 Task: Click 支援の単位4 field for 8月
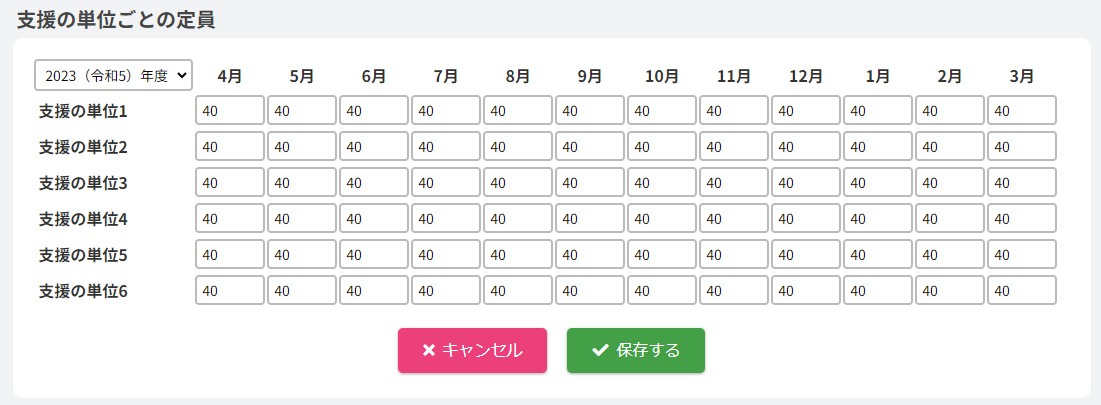(518, 219)
